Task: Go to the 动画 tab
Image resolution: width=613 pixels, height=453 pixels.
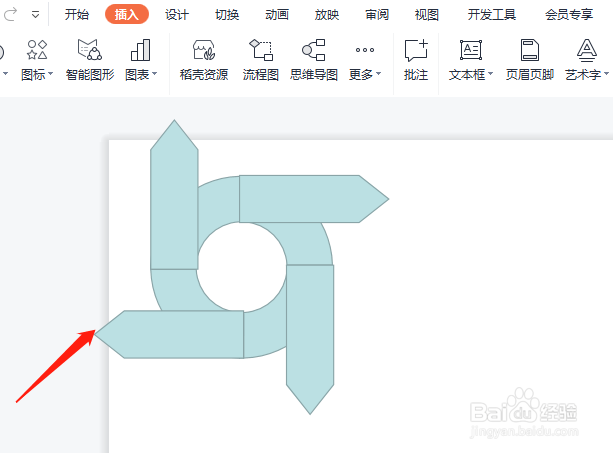Action: point(277,15)
